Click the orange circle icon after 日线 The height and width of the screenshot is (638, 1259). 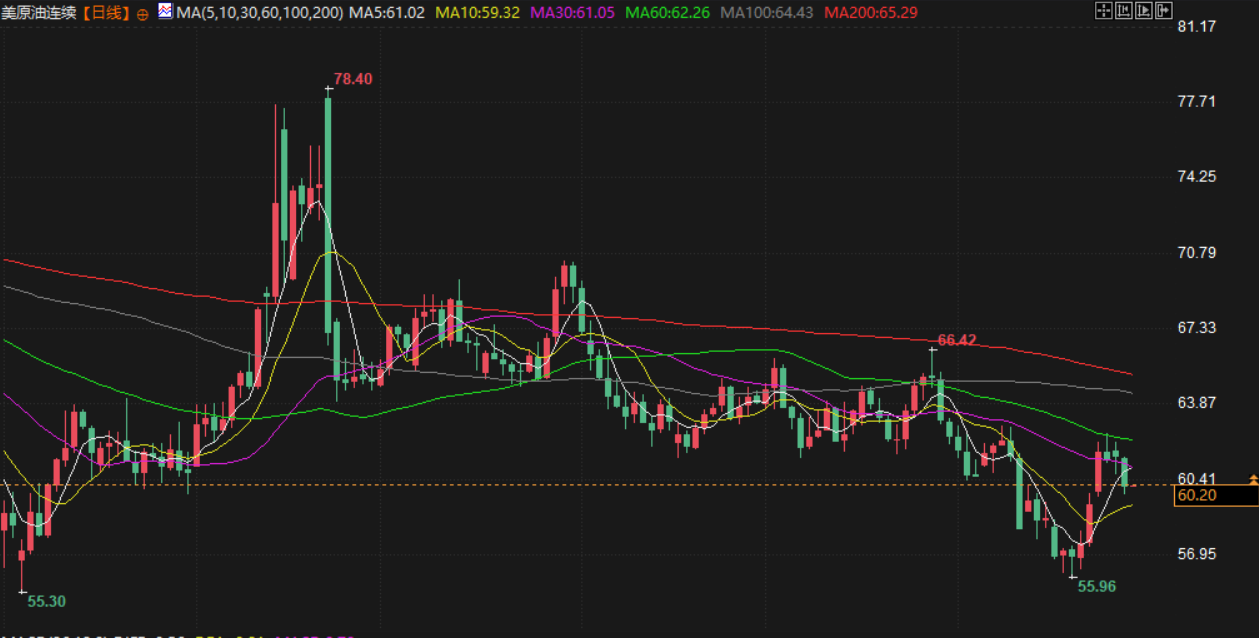(x=142, y=14)
